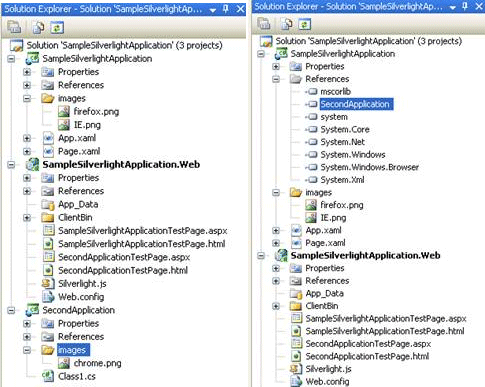Collapse SampleSilverlightApplication.Web project in left panel
This screenshot has width=485, height=387.
(11, 164)
